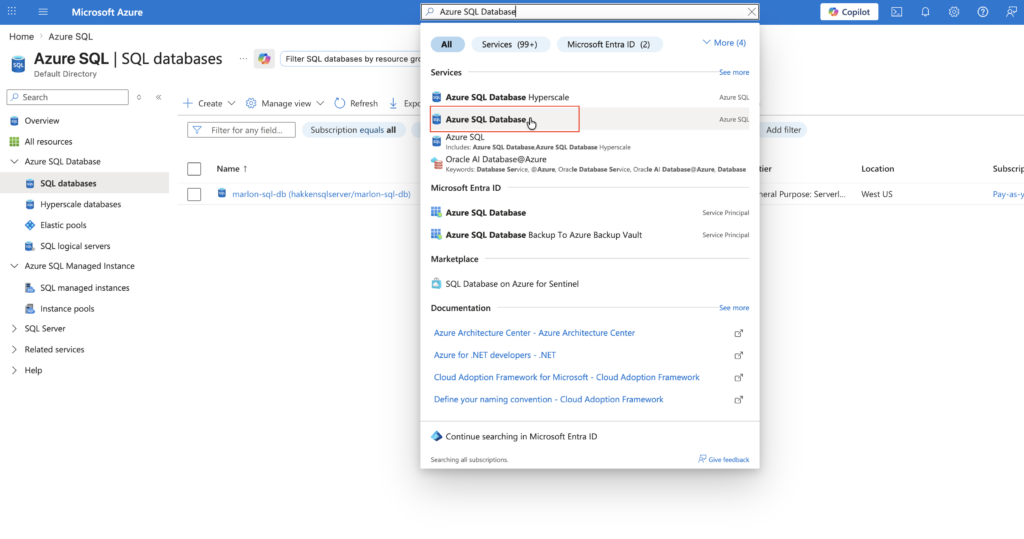The width and height of the screenshot is (1024, 539).
Task: Sort by the Name column header
Action: point(232,169)
